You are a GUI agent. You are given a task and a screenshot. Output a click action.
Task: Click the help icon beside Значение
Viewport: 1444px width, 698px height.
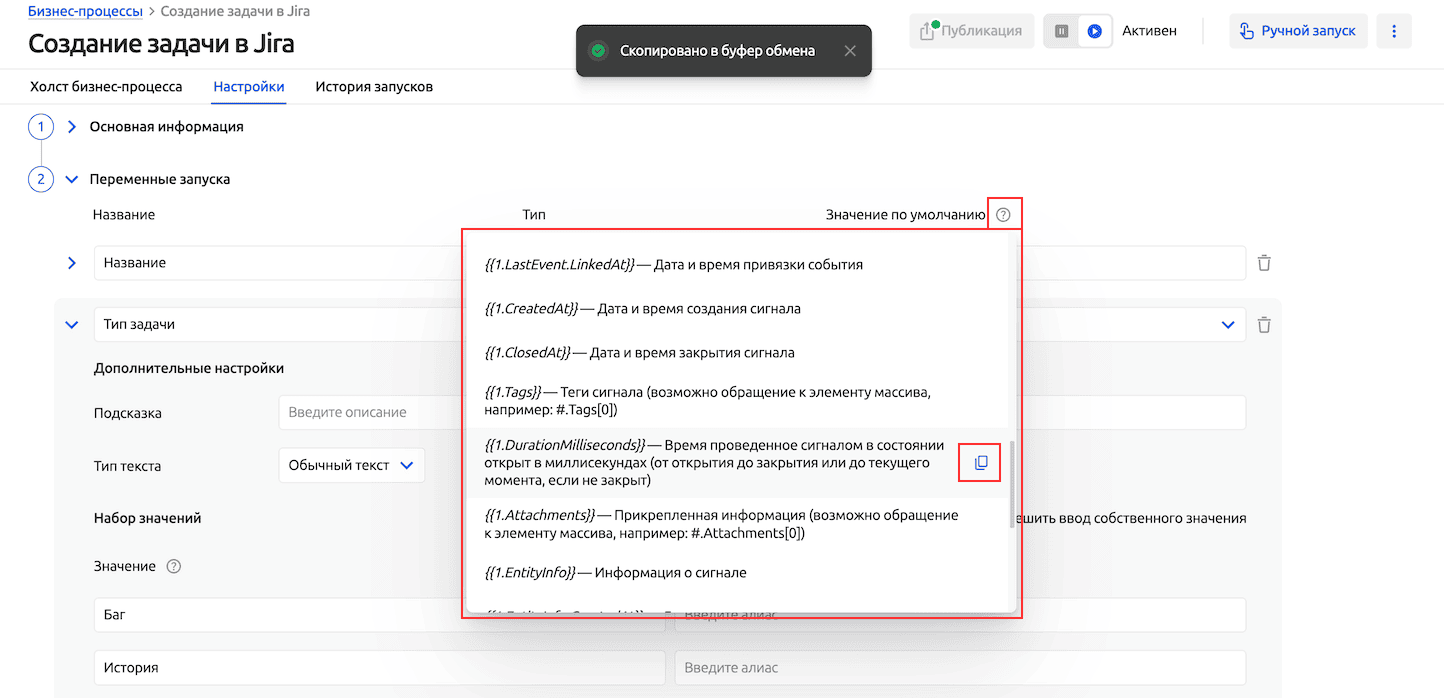coord(174,567)
